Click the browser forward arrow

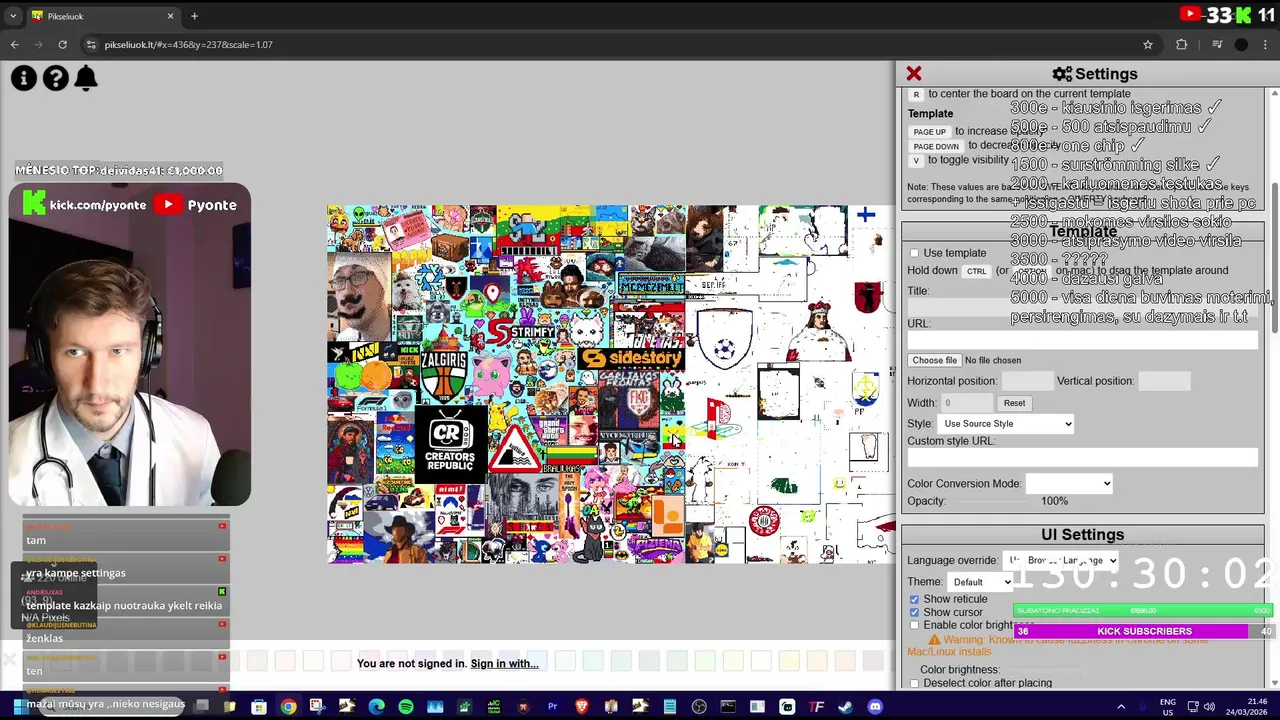pos(38,44)
